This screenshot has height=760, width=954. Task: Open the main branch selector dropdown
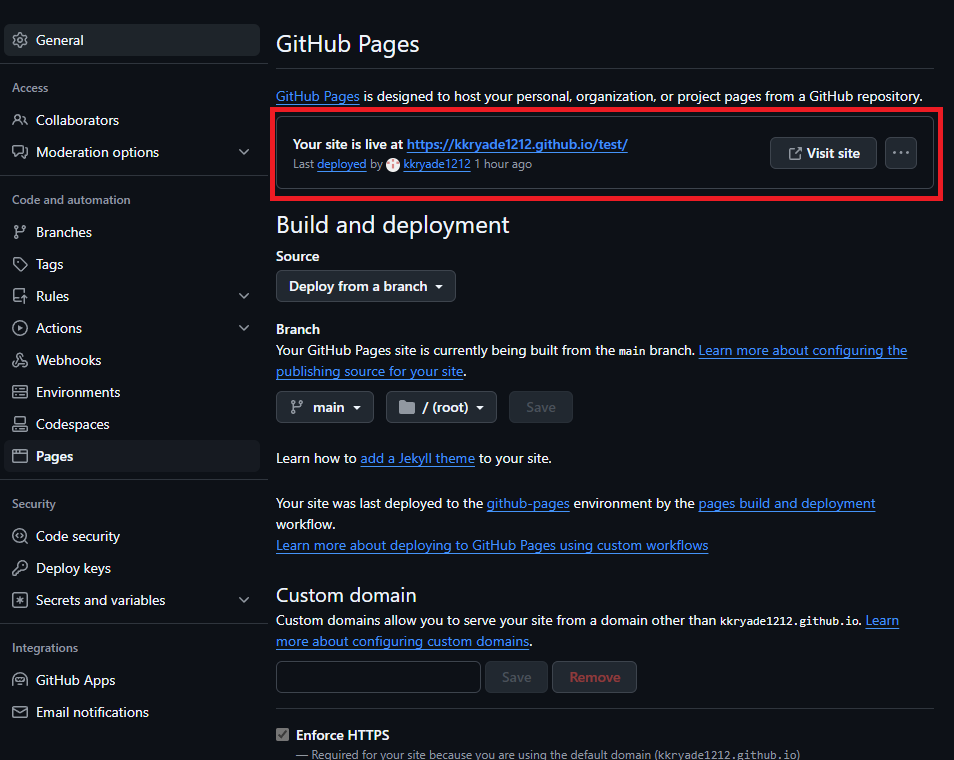pyautogui.click(x=325, y=407)
